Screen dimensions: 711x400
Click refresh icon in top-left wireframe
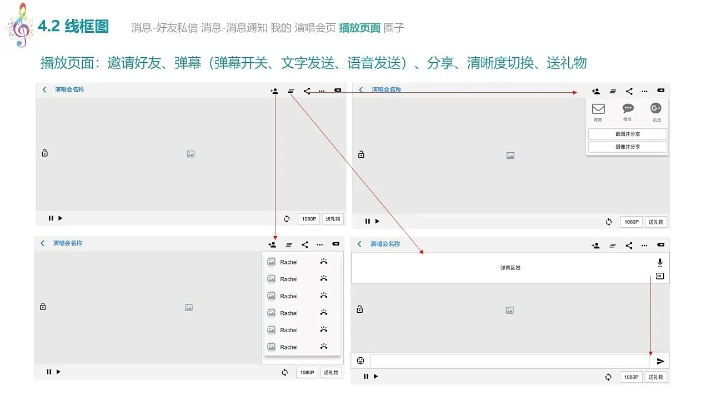click(x=286, y=218)
